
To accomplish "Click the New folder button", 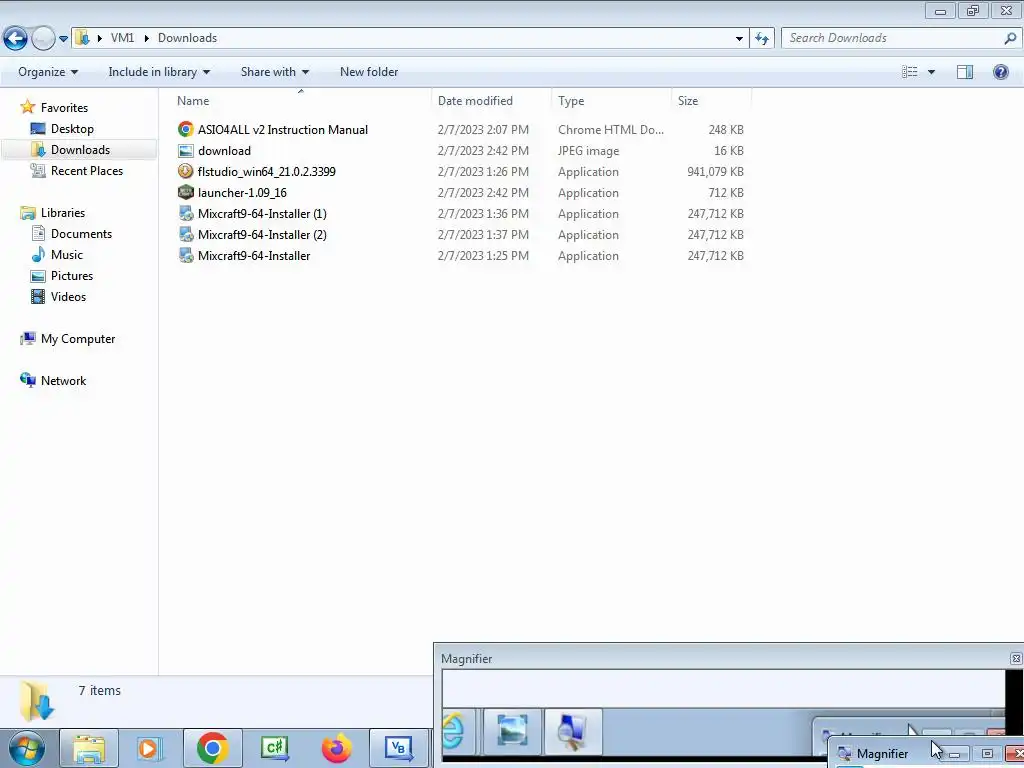I will pos(369,72).
